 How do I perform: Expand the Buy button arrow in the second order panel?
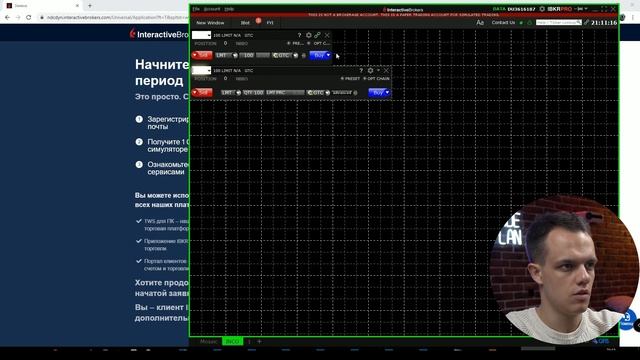coord(387,93)
